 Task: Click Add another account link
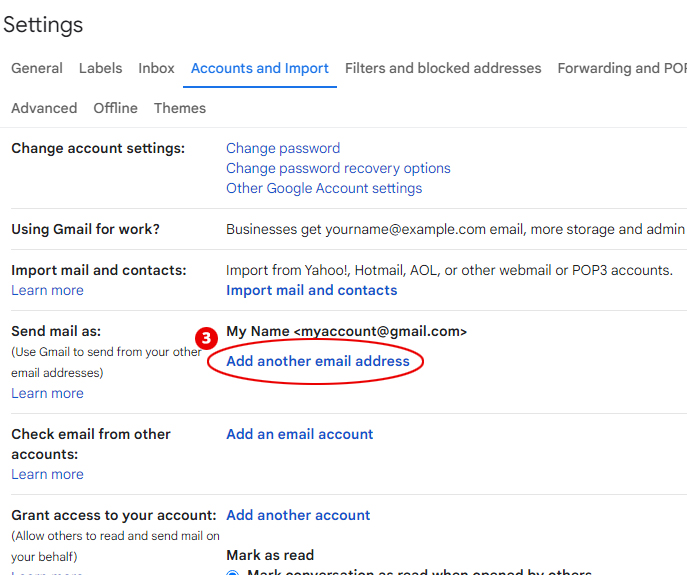(298, 515)
